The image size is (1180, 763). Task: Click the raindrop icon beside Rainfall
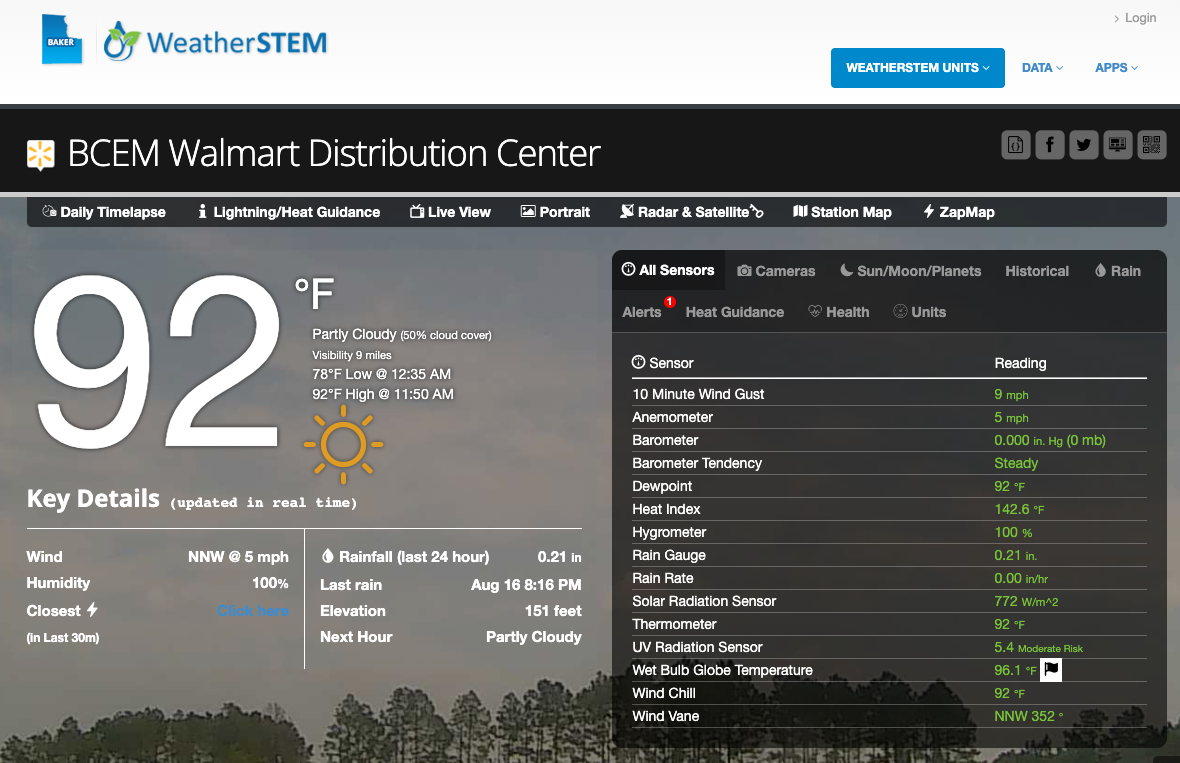pyautogui.click(x=327, y=556)
